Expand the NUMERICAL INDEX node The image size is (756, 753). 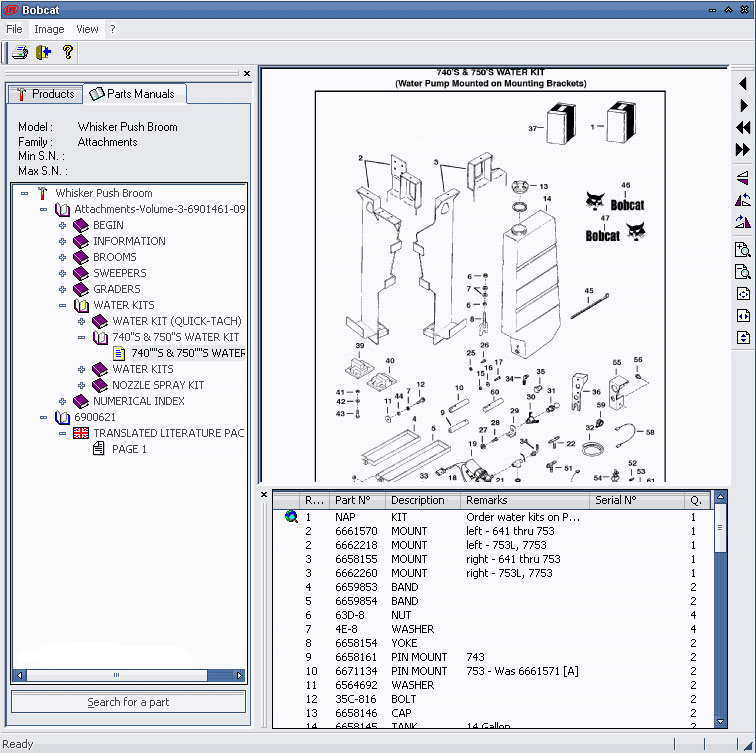click(x=62, y=401)
